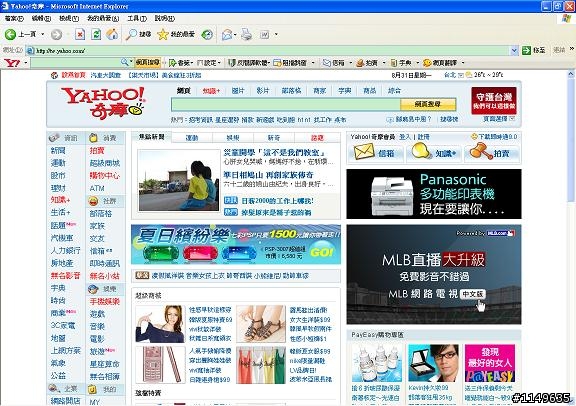This screenshot has height=406, width=576.
Task: Open Favorites with the star icon
Action: click(x=163, y=35)
